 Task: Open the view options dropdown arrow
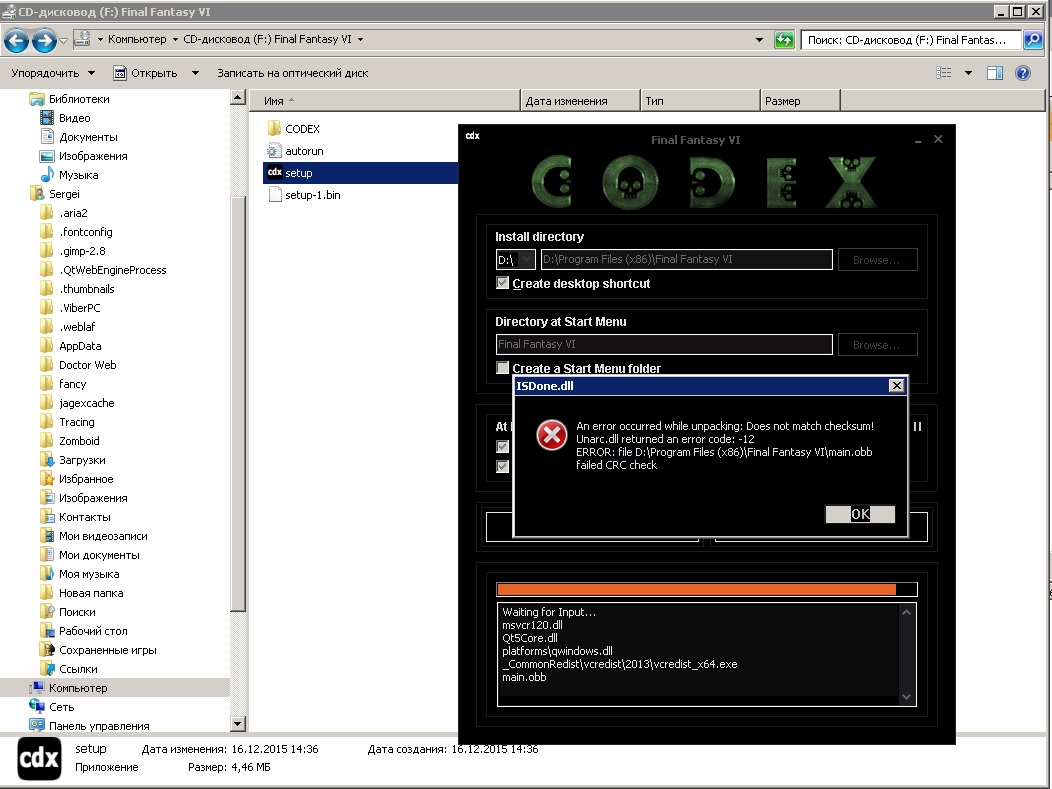tap(968, 73)
